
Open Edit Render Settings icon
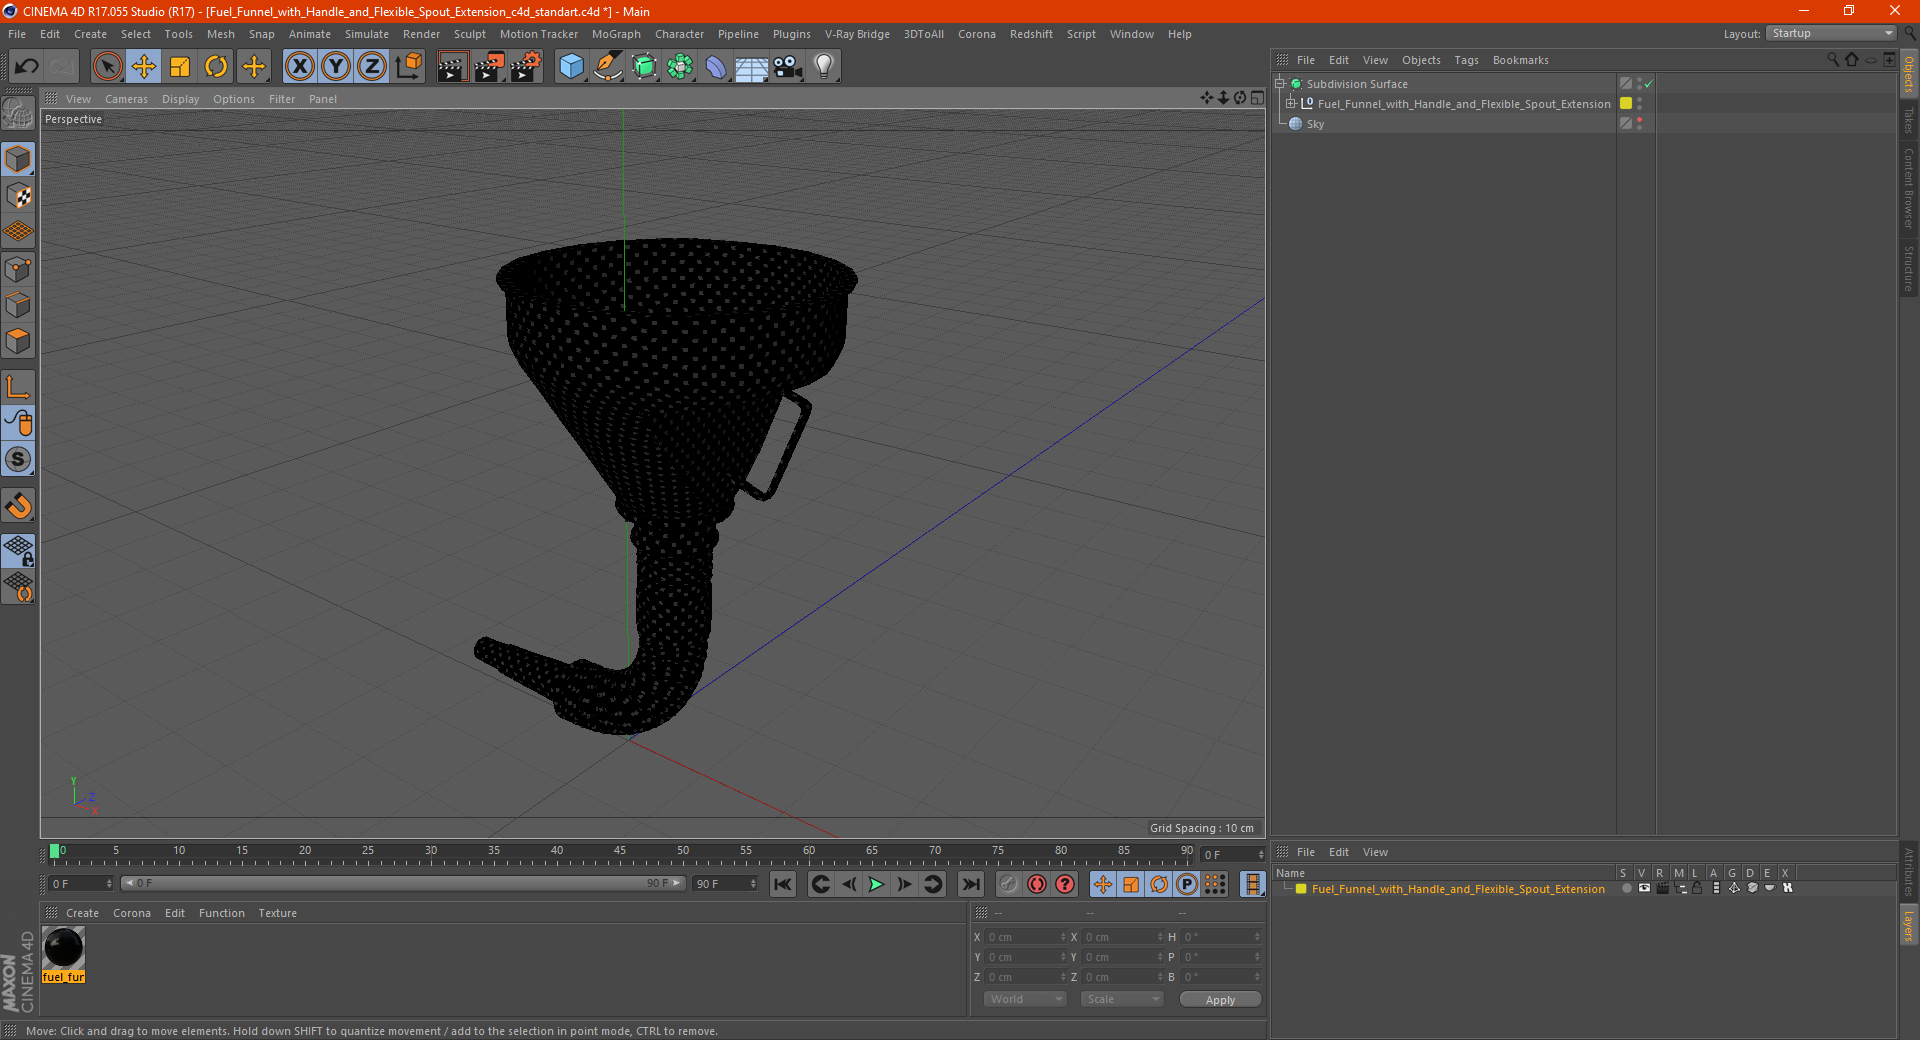click(526, 67)
